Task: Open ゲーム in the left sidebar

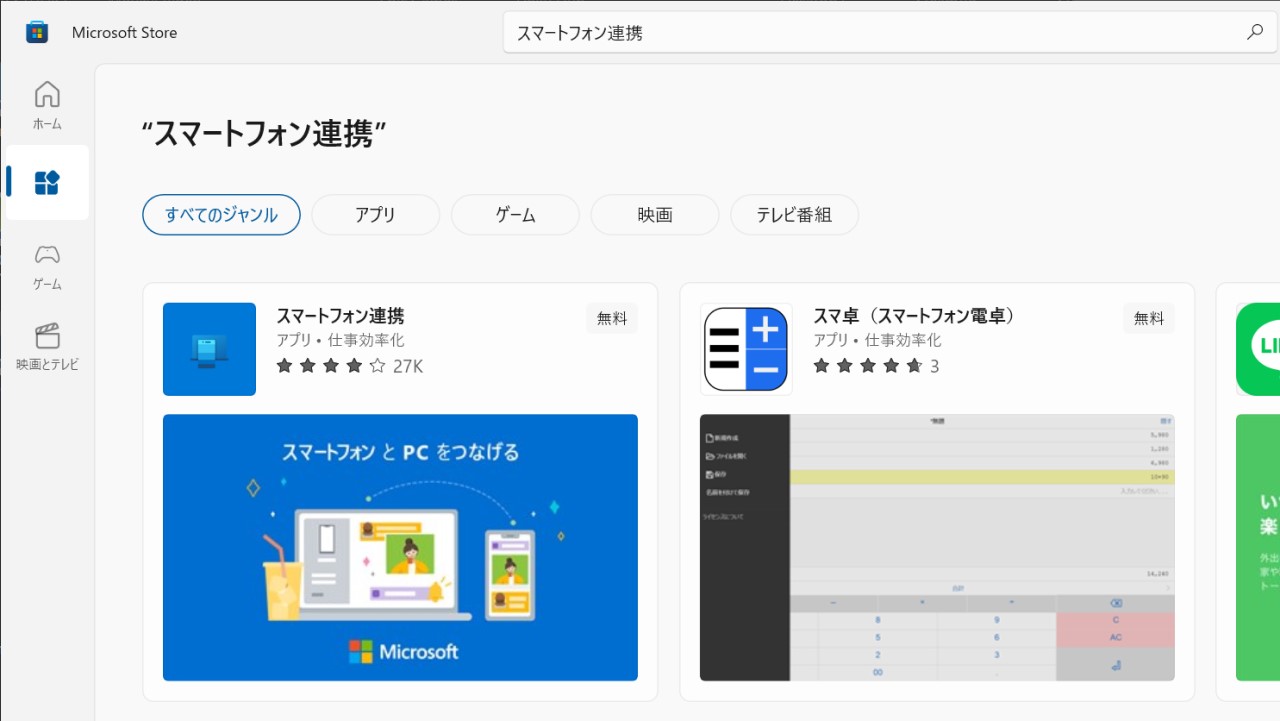Action: point(47,266)
